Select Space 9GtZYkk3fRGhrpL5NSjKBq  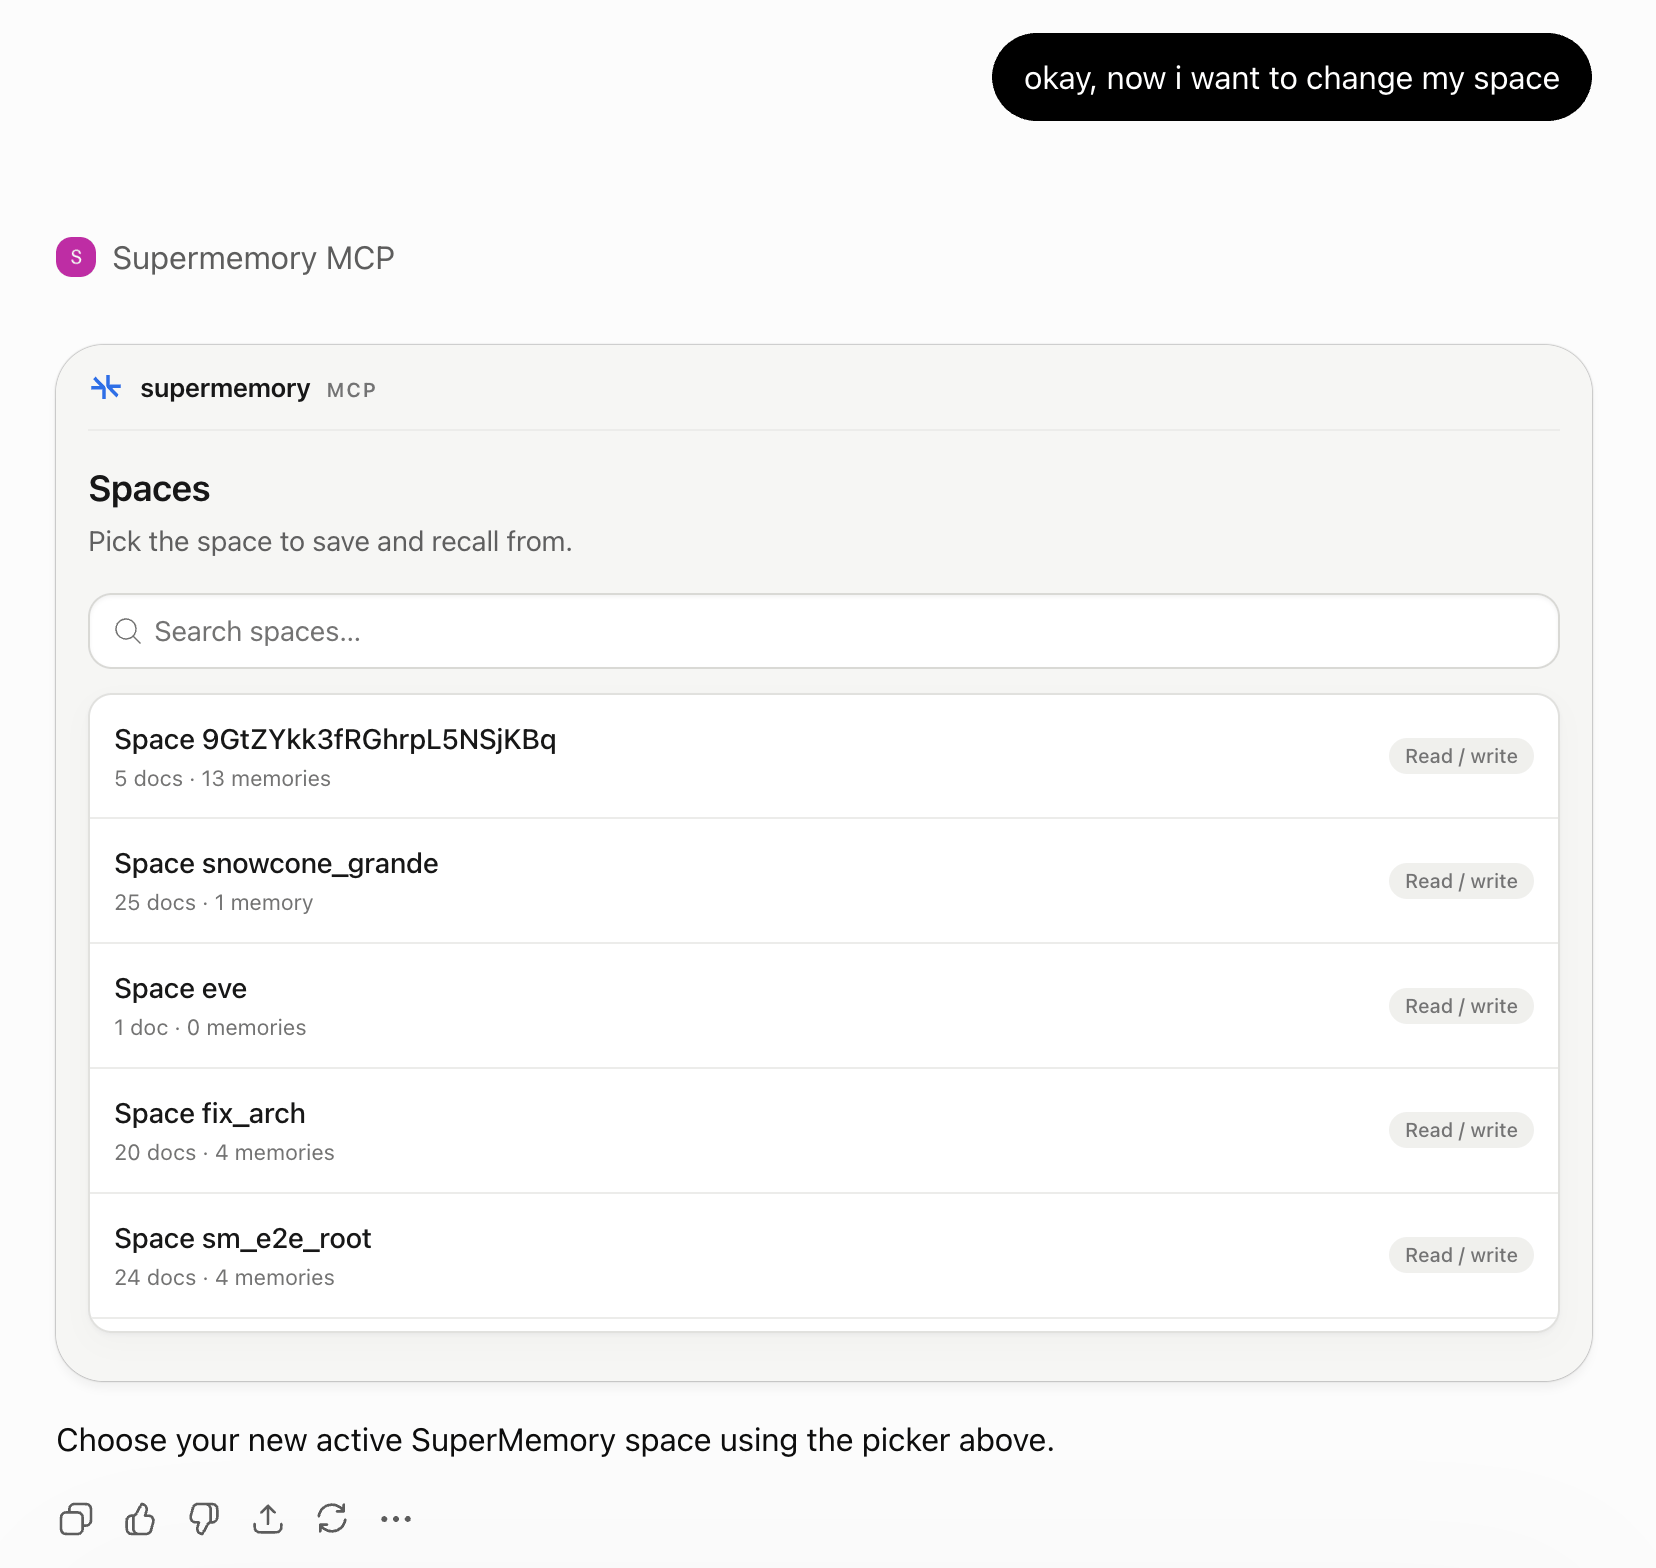824,756
